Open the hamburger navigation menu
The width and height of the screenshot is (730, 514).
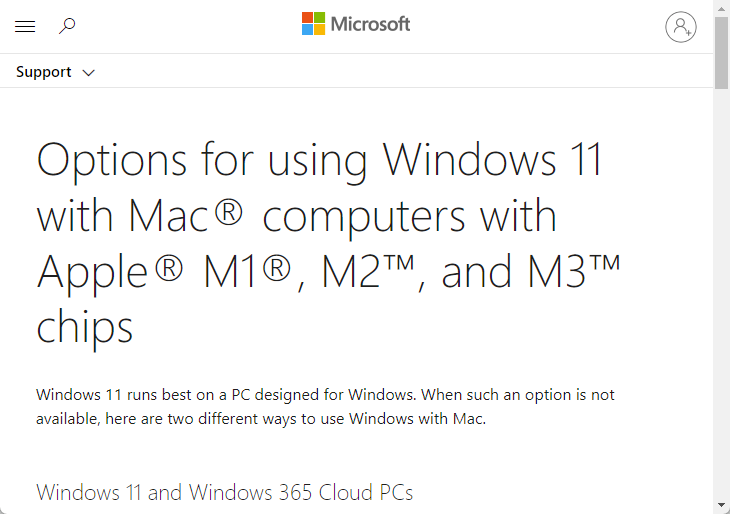[x=25, y=26]
